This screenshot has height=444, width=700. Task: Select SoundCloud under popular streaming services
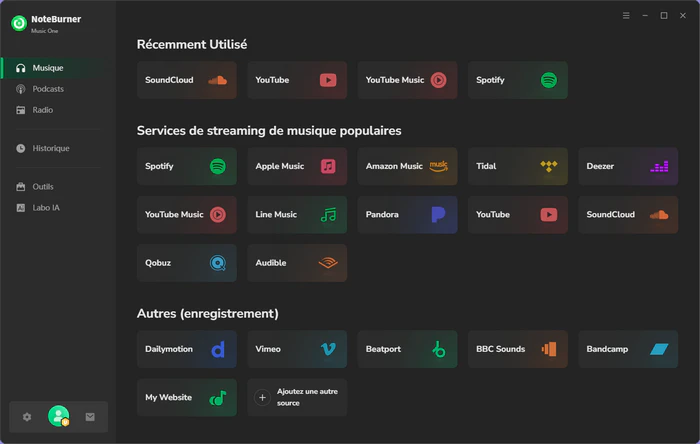point(628,215)
